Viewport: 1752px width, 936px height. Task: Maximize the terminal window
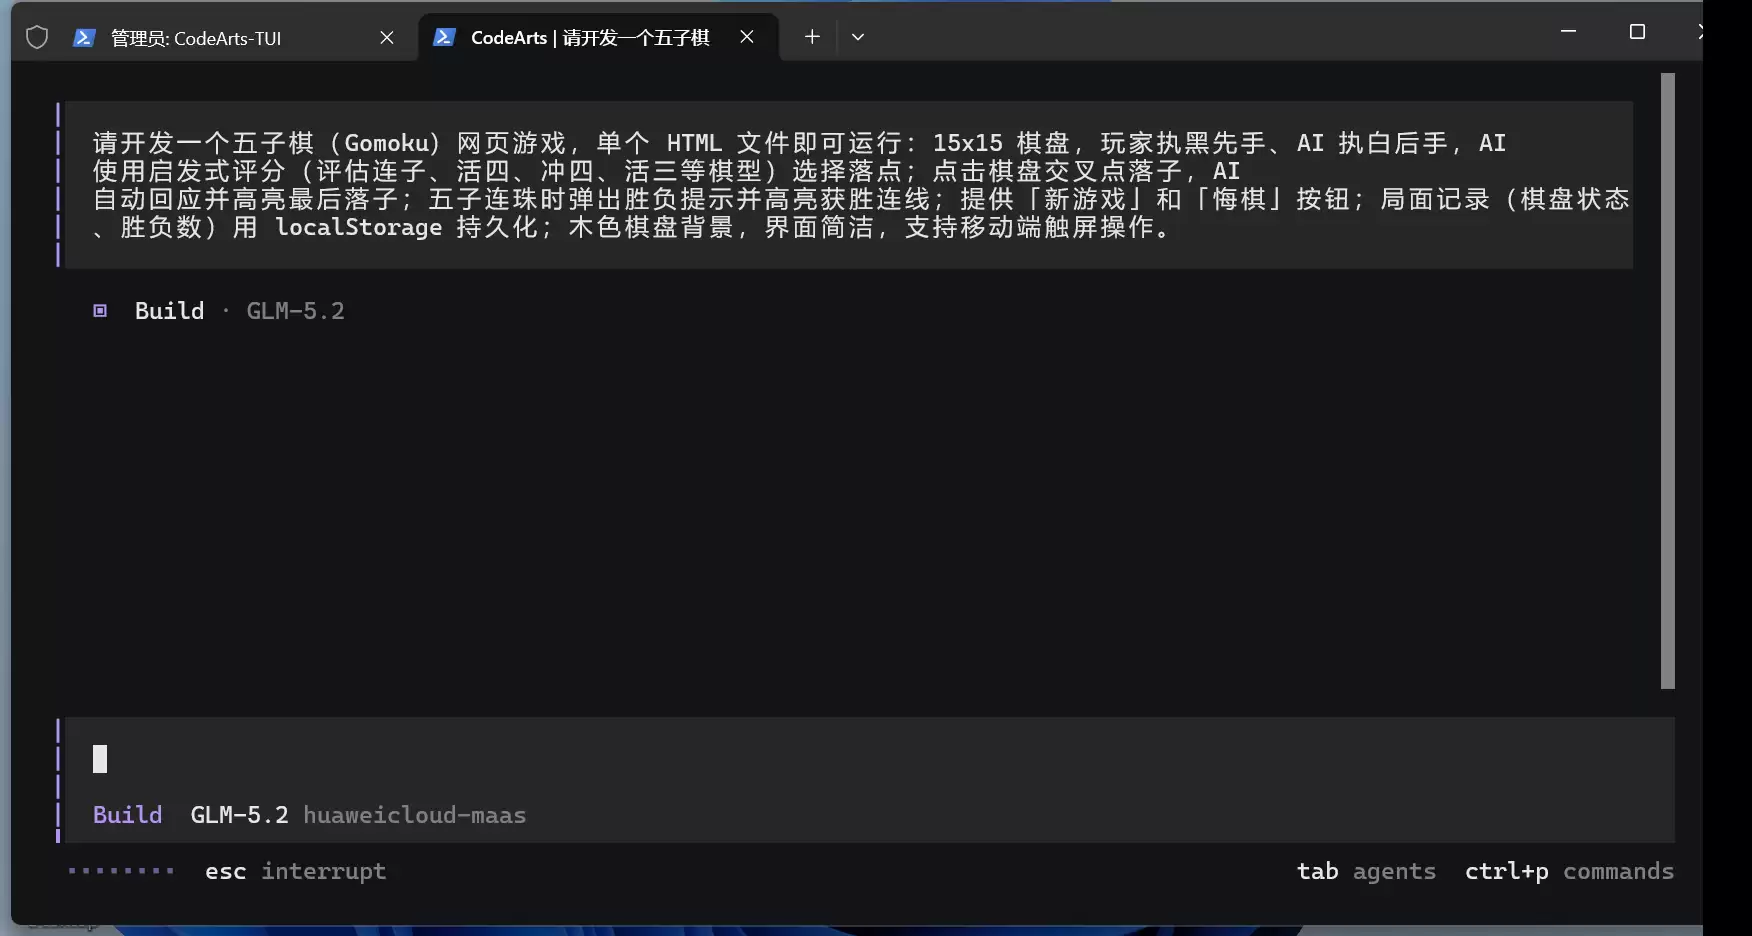coord(1637,32)
